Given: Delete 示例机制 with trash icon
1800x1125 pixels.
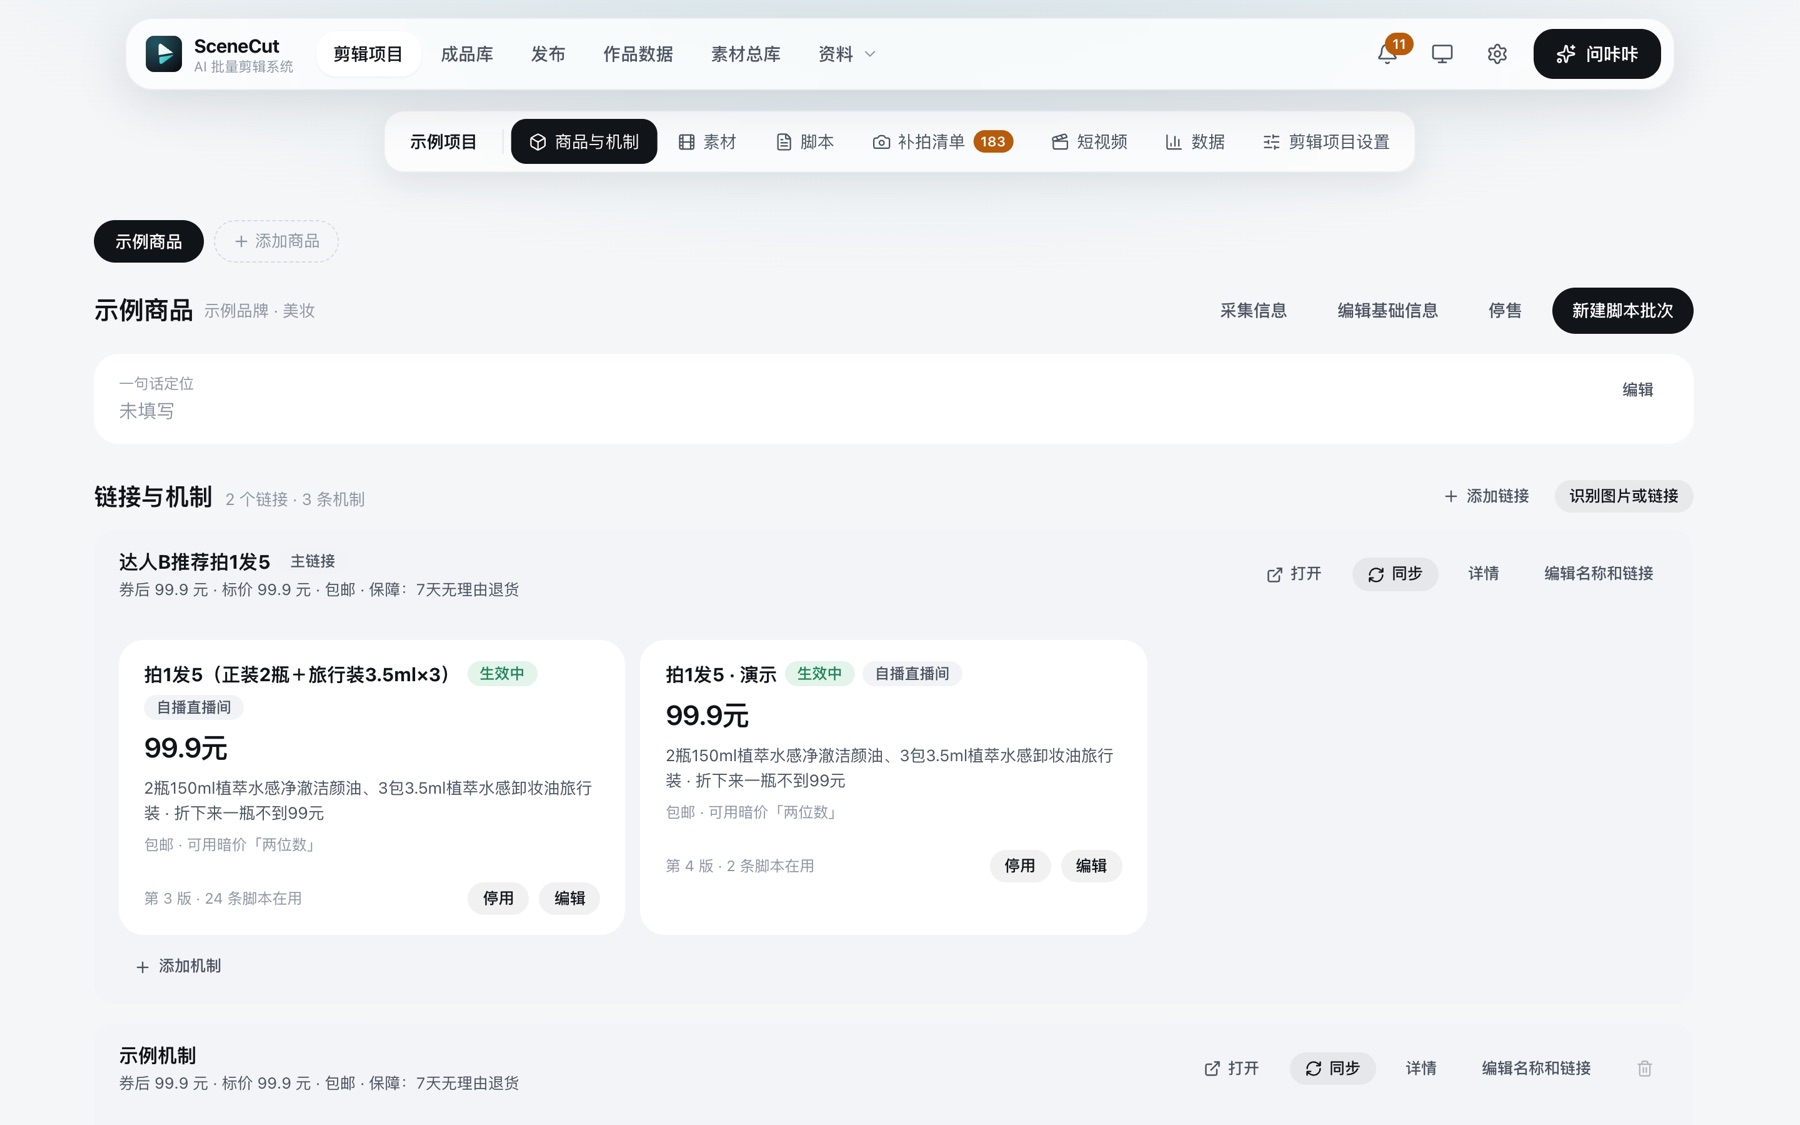Looking at the screenshot, I should 1645,1068.
